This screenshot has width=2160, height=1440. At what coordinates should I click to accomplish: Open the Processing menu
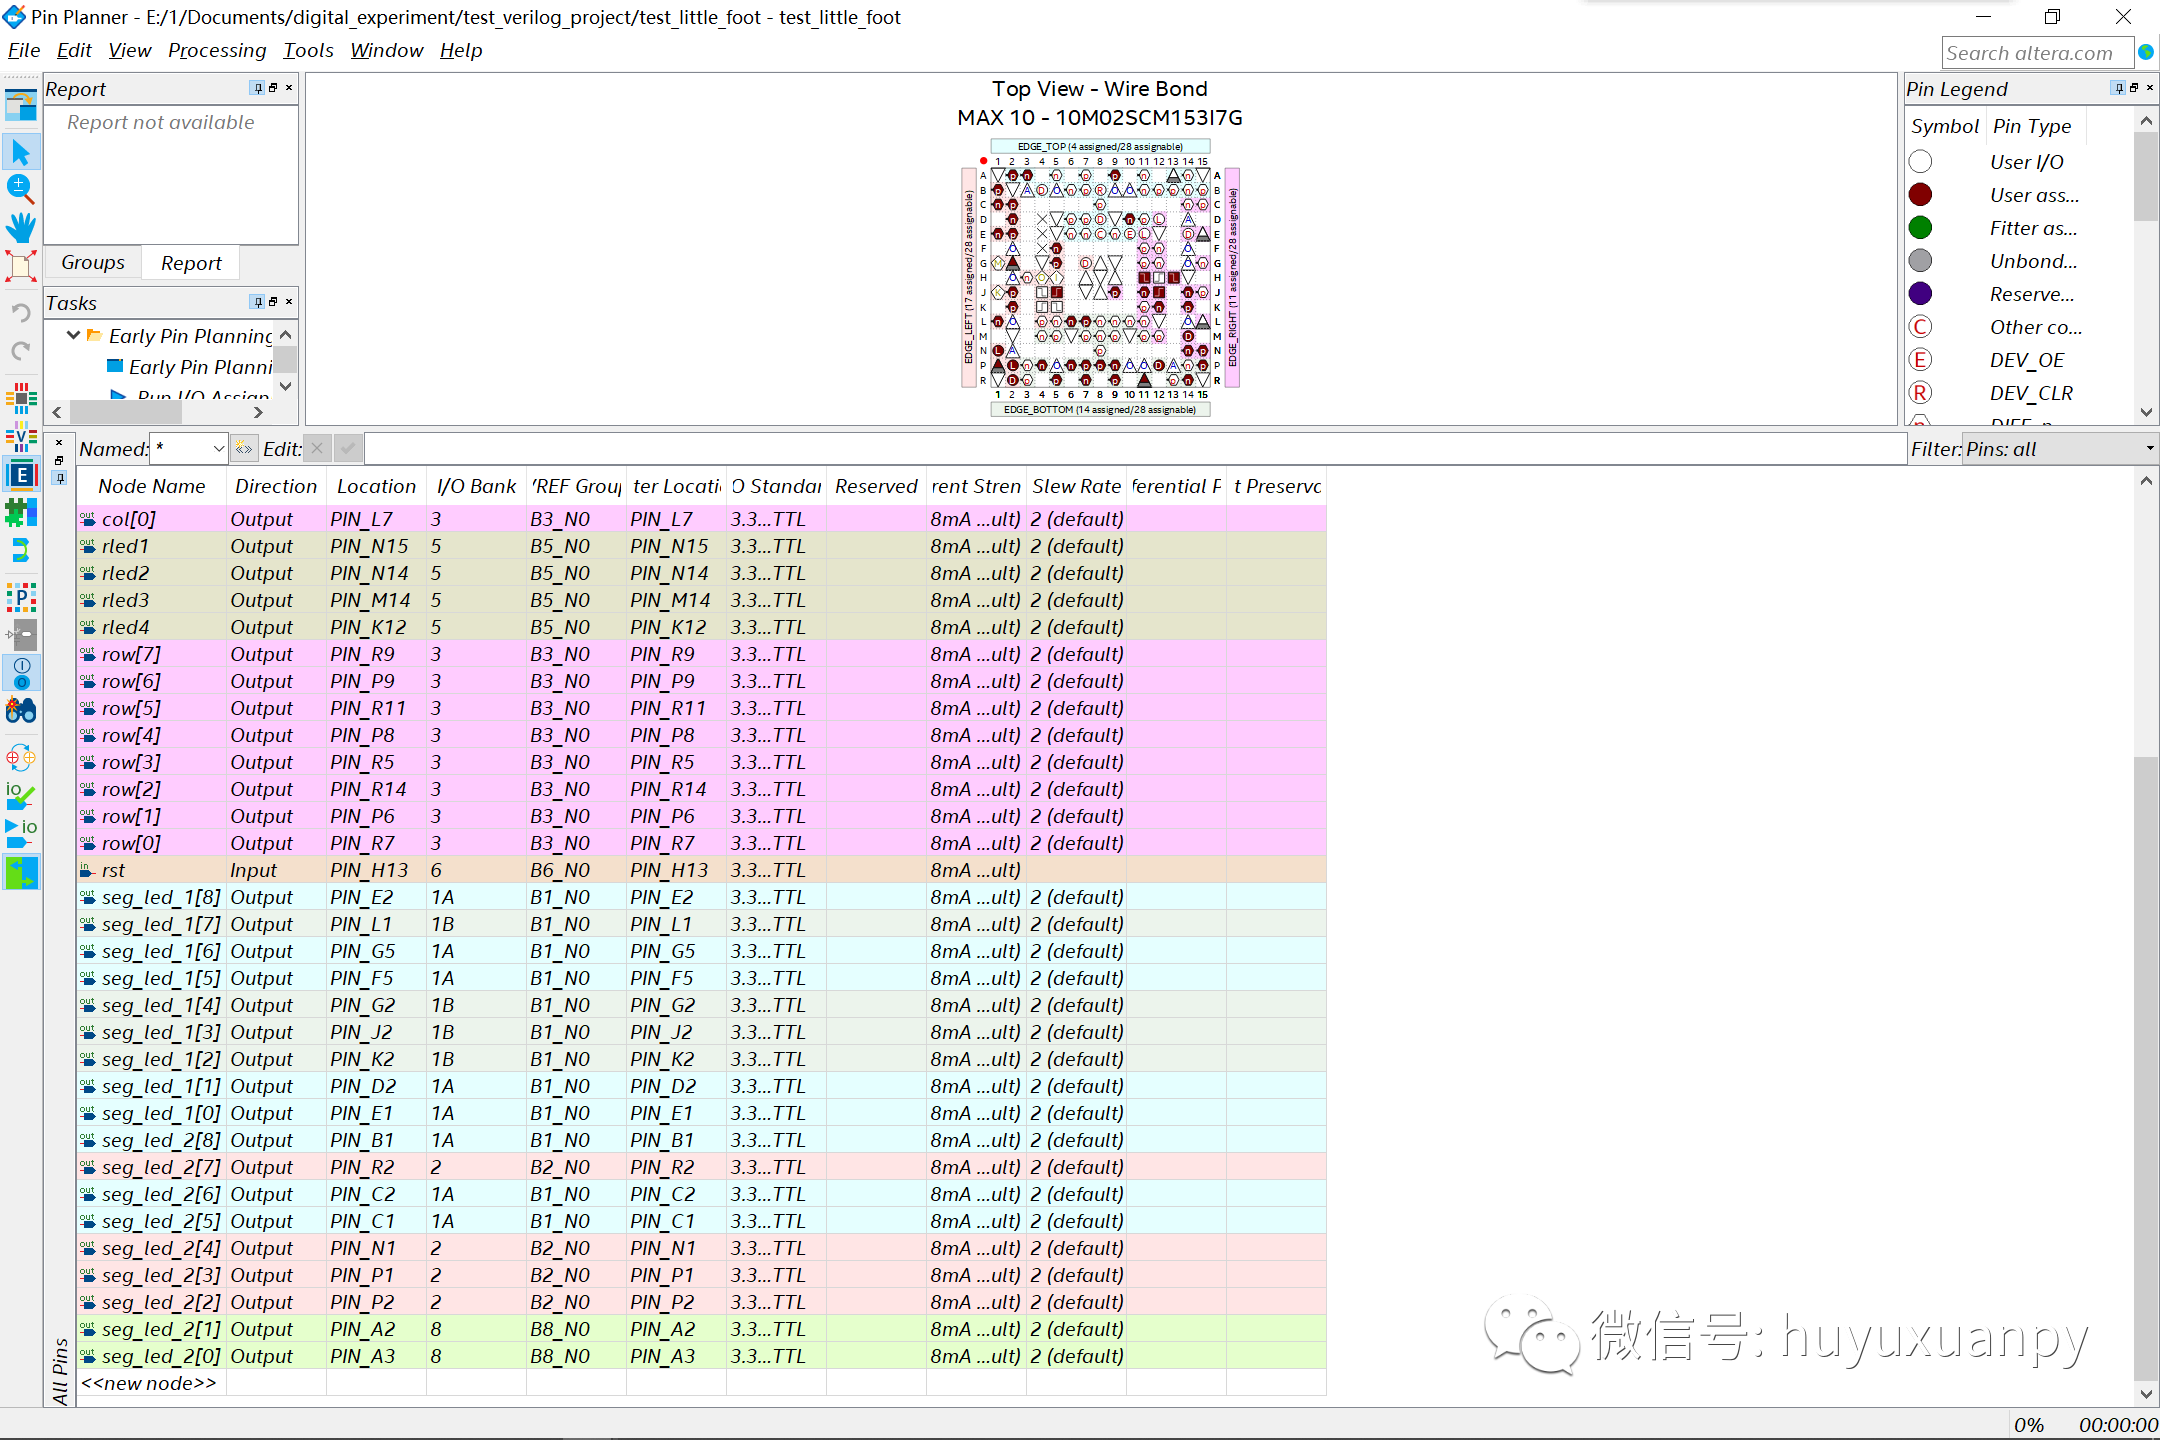click(x=217, y=50)
